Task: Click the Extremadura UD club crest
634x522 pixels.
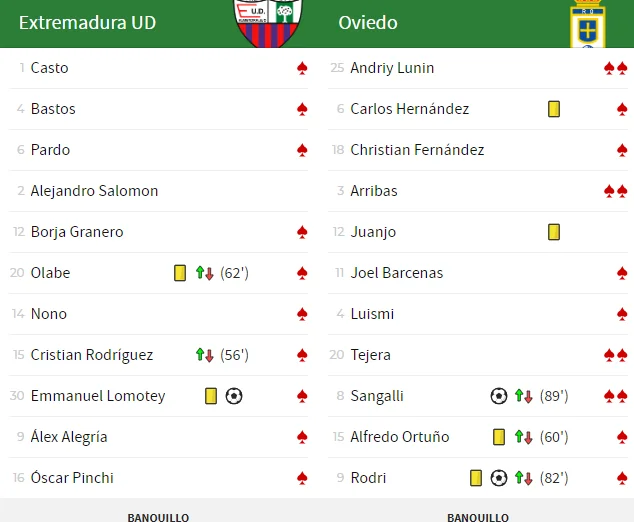Action: click(x=267, y=24)
